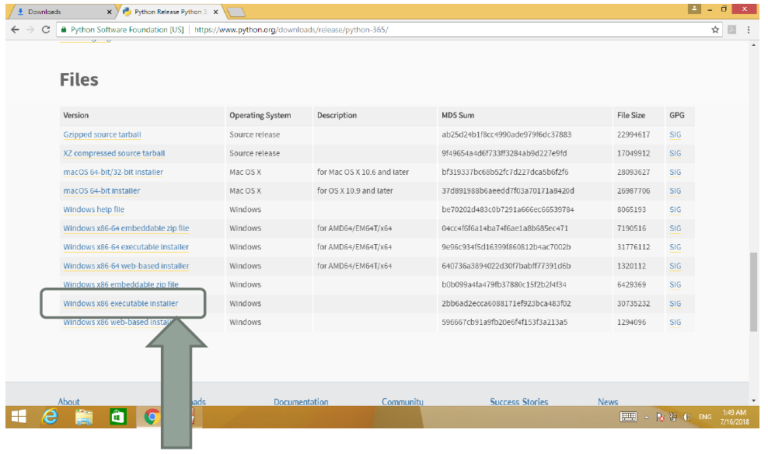Open File Explorer from the taskbar
The height and width of the screenshot is (454, 768).
coord(84,416)
